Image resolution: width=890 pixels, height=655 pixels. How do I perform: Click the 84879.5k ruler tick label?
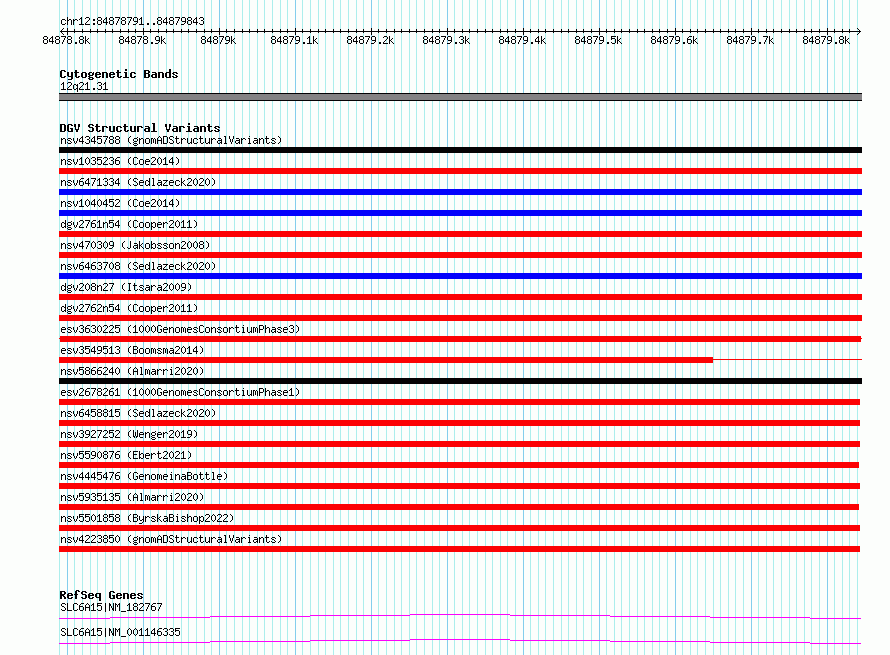(x=598, y=40)
